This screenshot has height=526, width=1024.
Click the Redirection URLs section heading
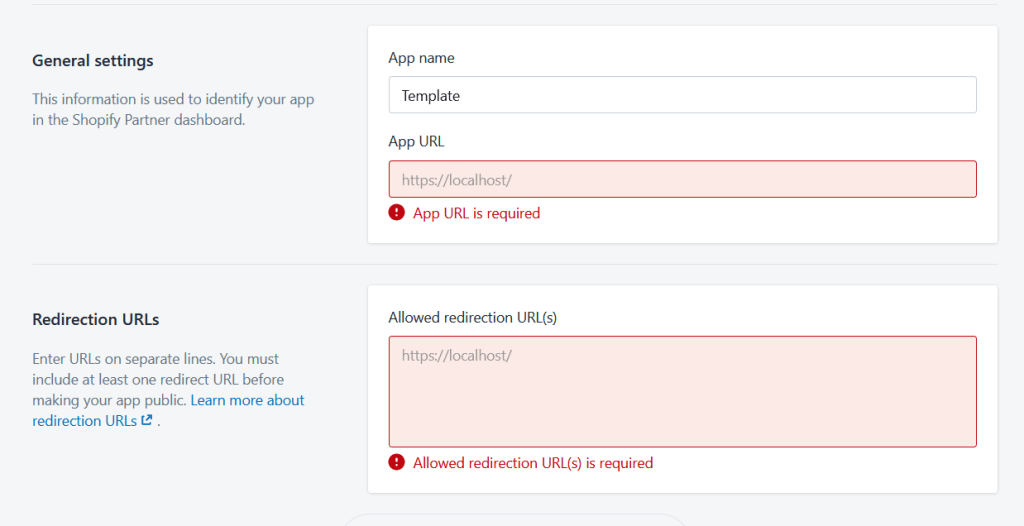tap(96, 320)
